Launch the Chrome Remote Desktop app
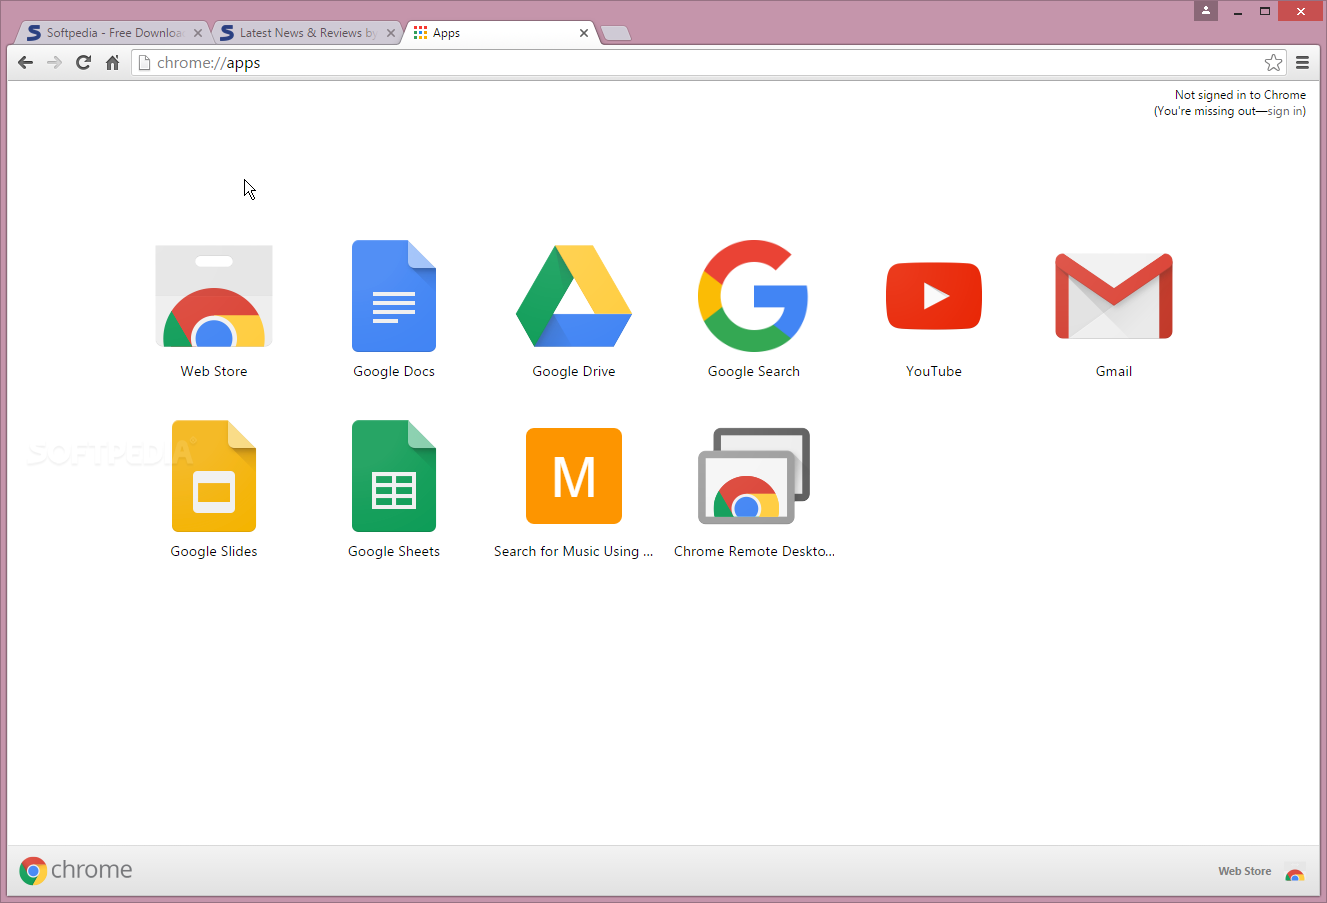 click(753, 477)
